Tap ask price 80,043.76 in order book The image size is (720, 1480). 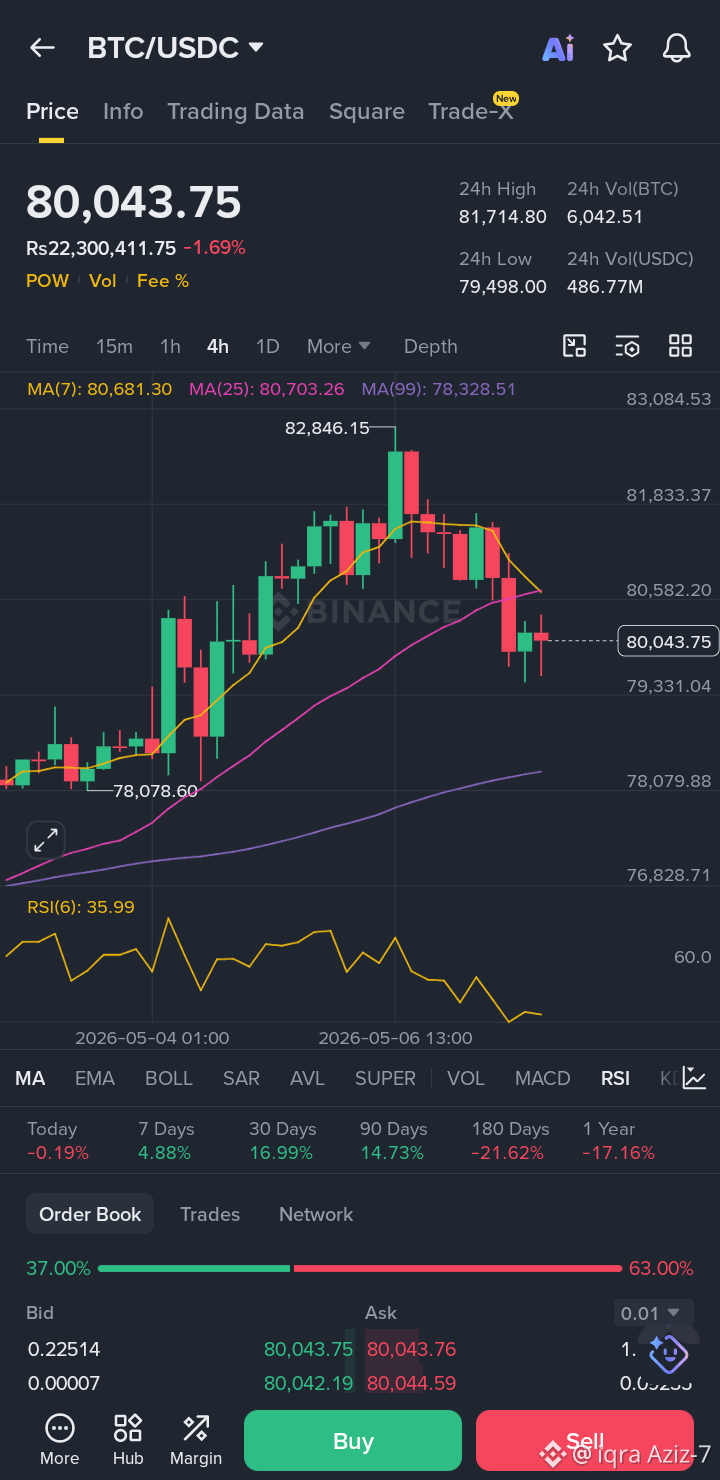click(411, 1349)
